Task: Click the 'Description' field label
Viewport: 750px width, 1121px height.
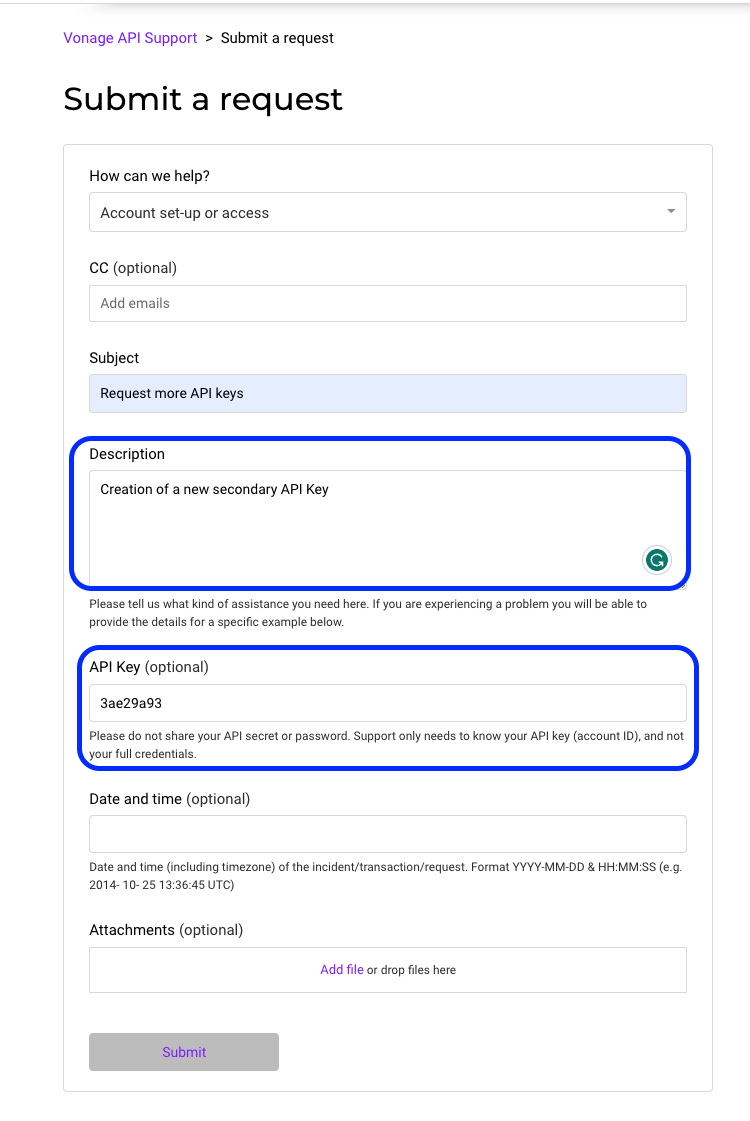Action: coord(127,454)
